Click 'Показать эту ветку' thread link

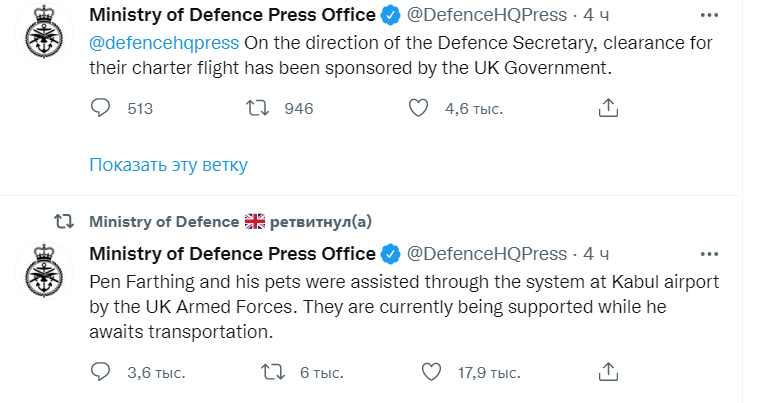[168, 165]
